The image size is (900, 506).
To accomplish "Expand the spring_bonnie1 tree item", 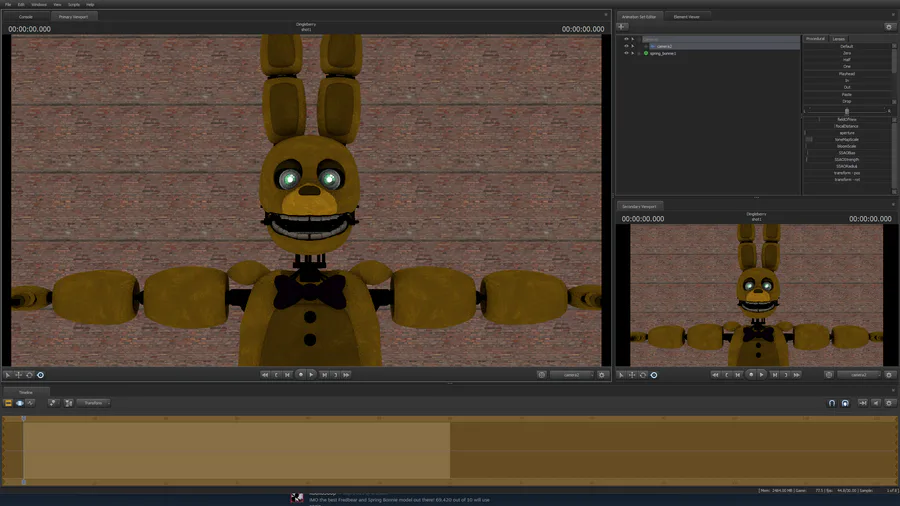I will [639, 53].
